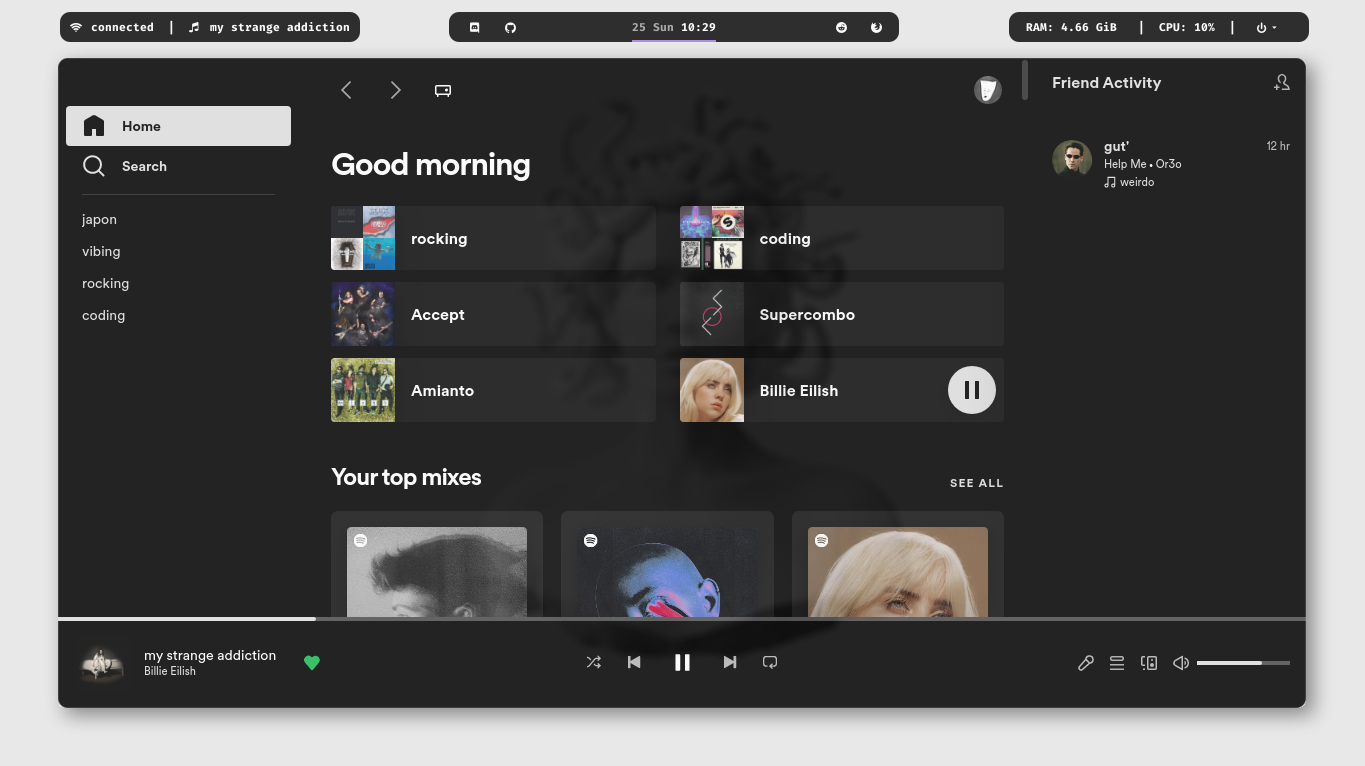Open the play queue
The image size is (1365, 766).
pos(1117,662)
